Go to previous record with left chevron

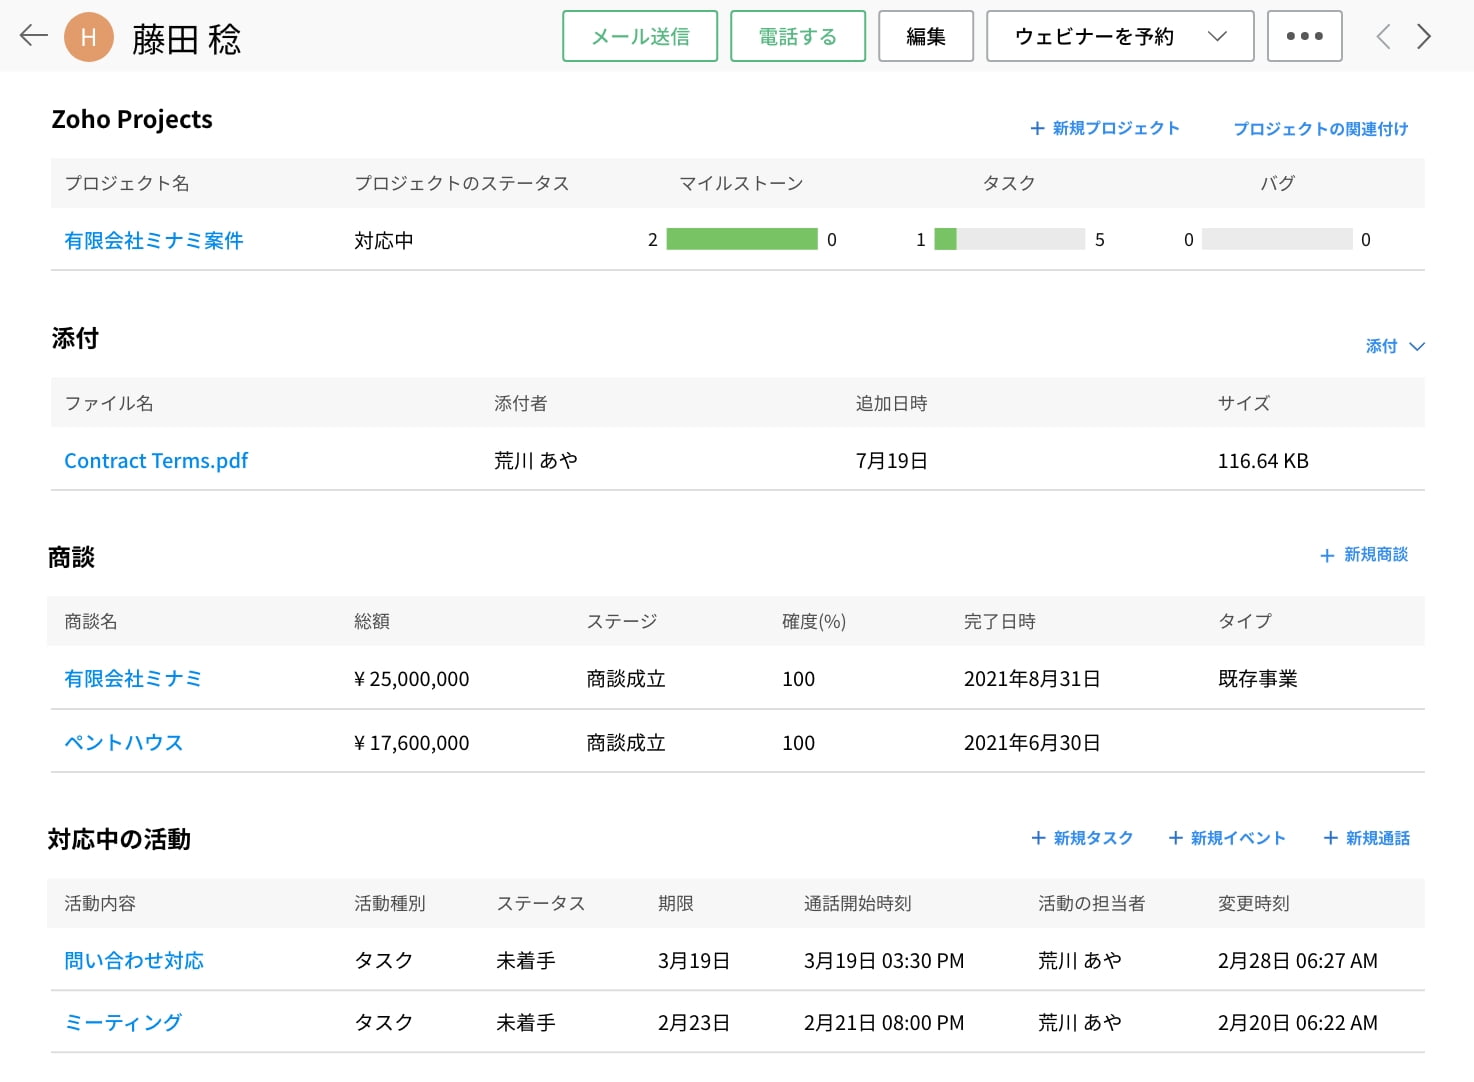tap(1383, 37)
